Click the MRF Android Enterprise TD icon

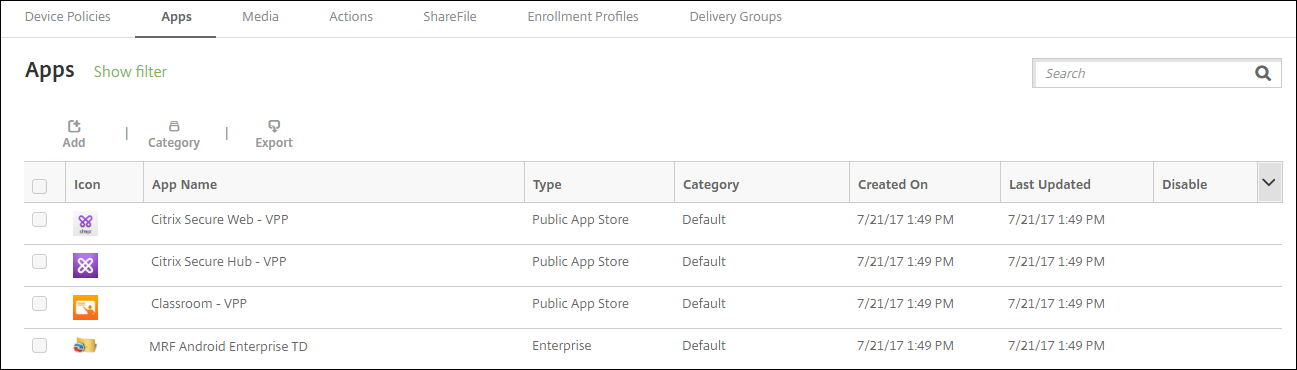tap(86, 346)
